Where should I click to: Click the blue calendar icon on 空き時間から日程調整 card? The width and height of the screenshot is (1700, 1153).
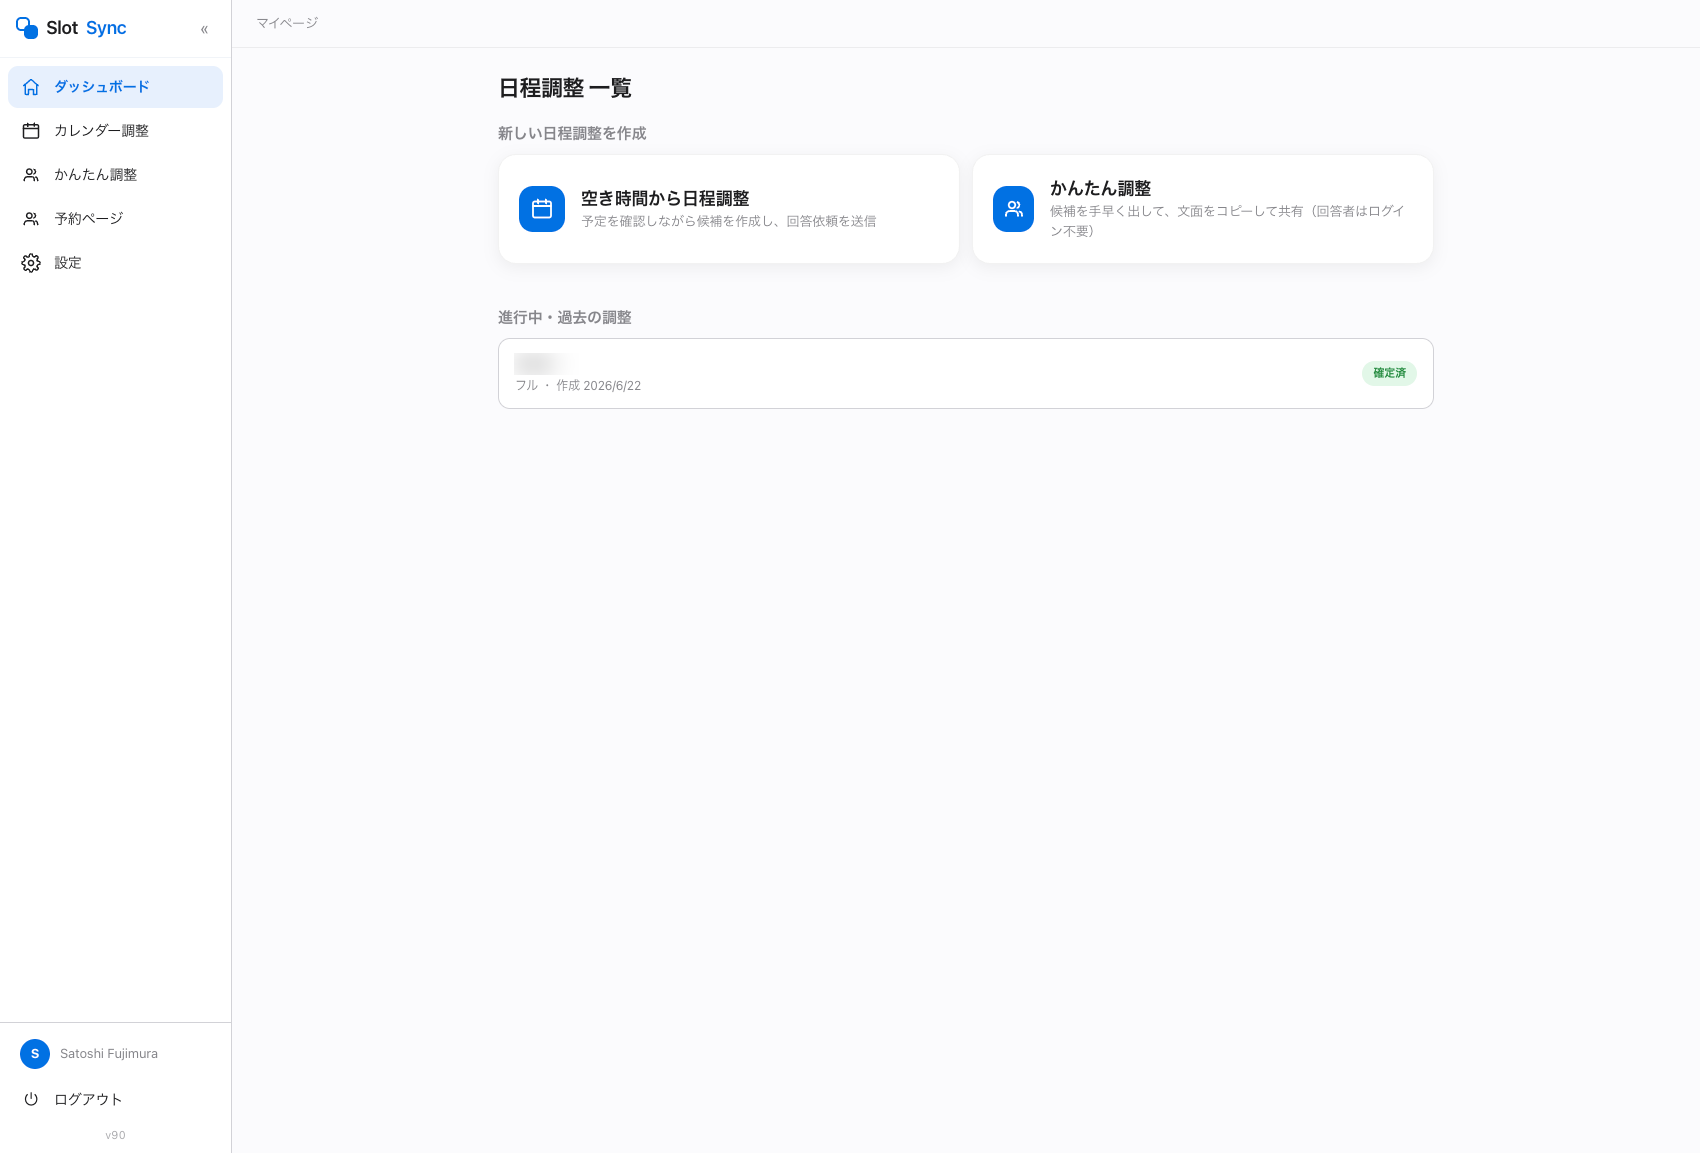[x=542, y=209]
